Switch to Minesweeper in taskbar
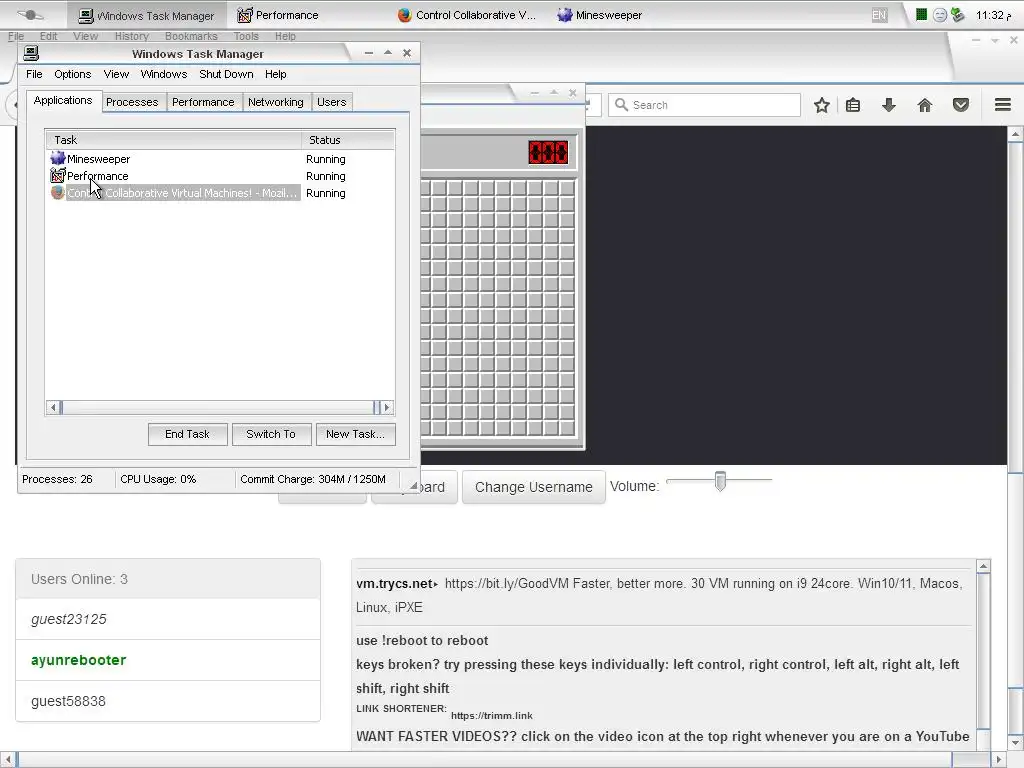 click(x=600, y=15)
